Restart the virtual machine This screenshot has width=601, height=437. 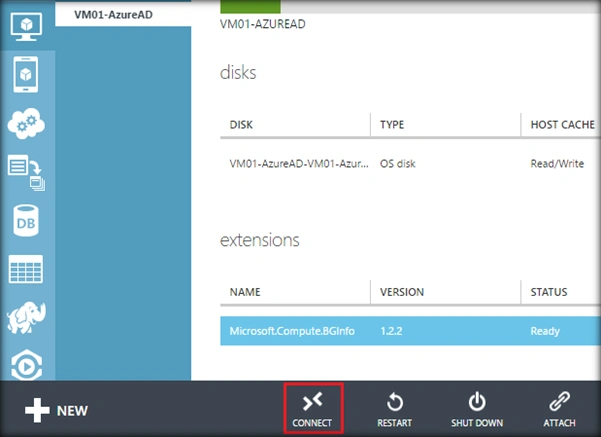394,410
